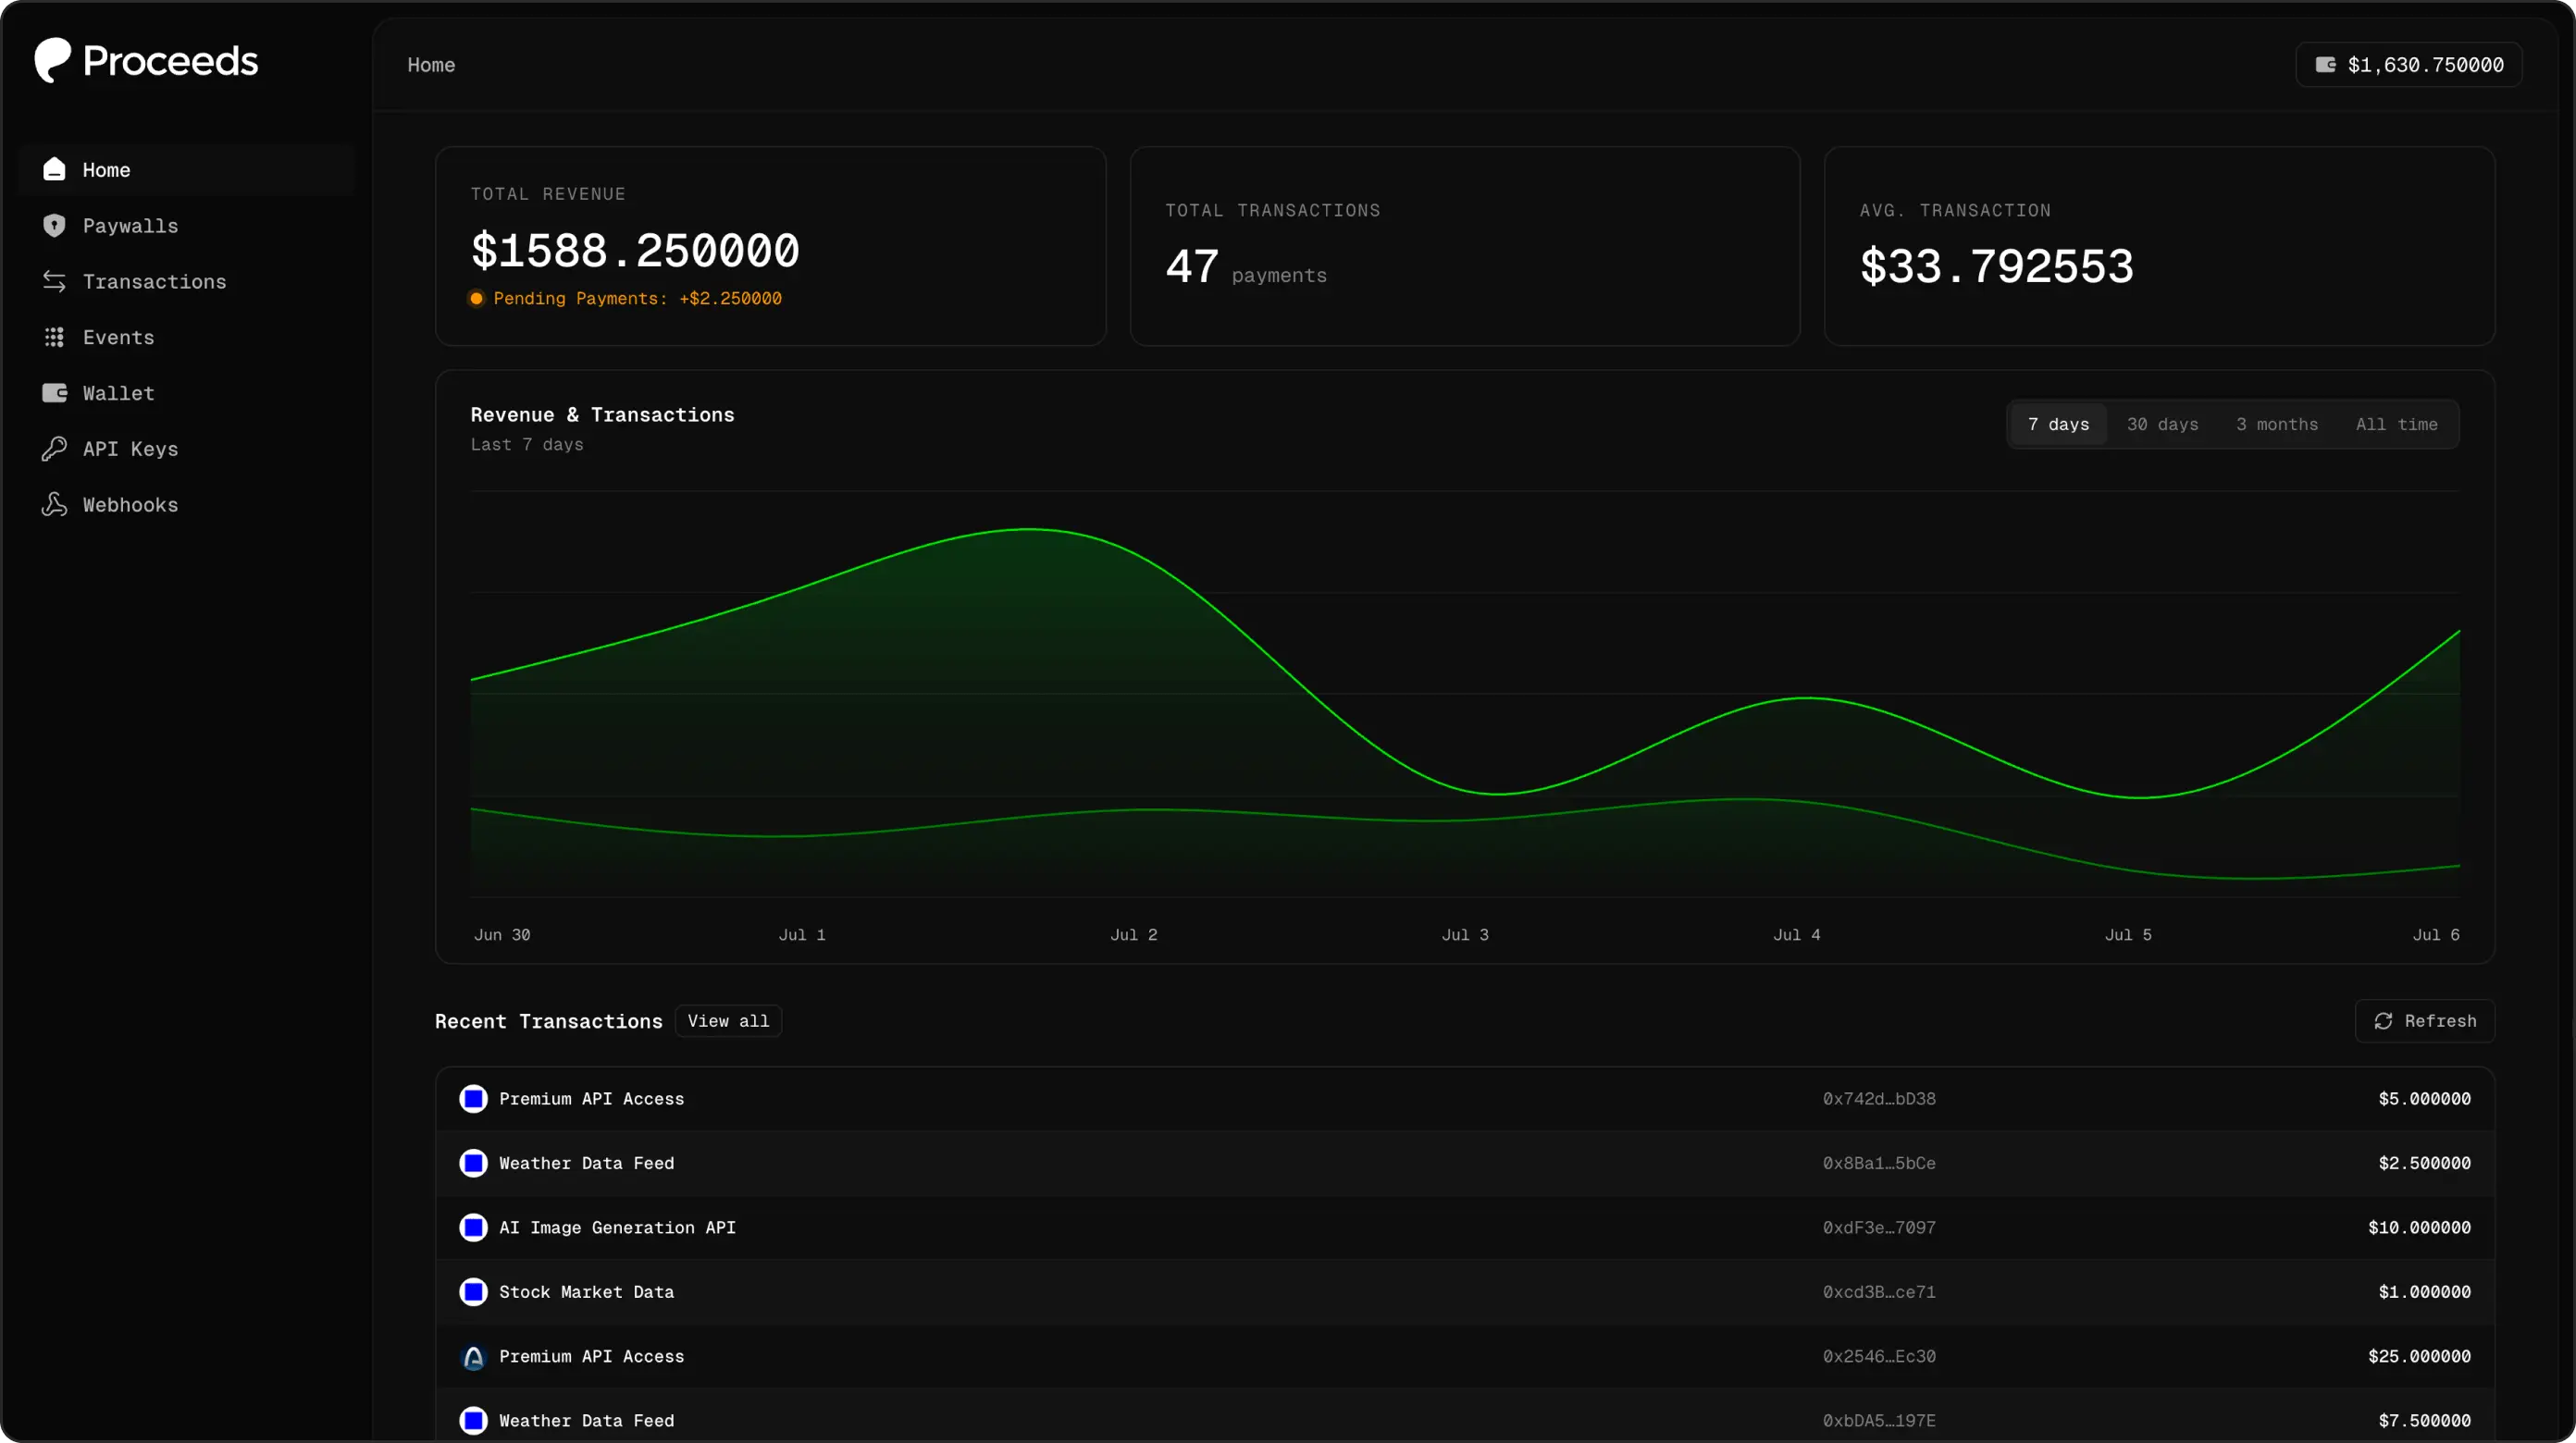
Task: Click the Home breadcrumb in header
Action: (x=431, y=65)
